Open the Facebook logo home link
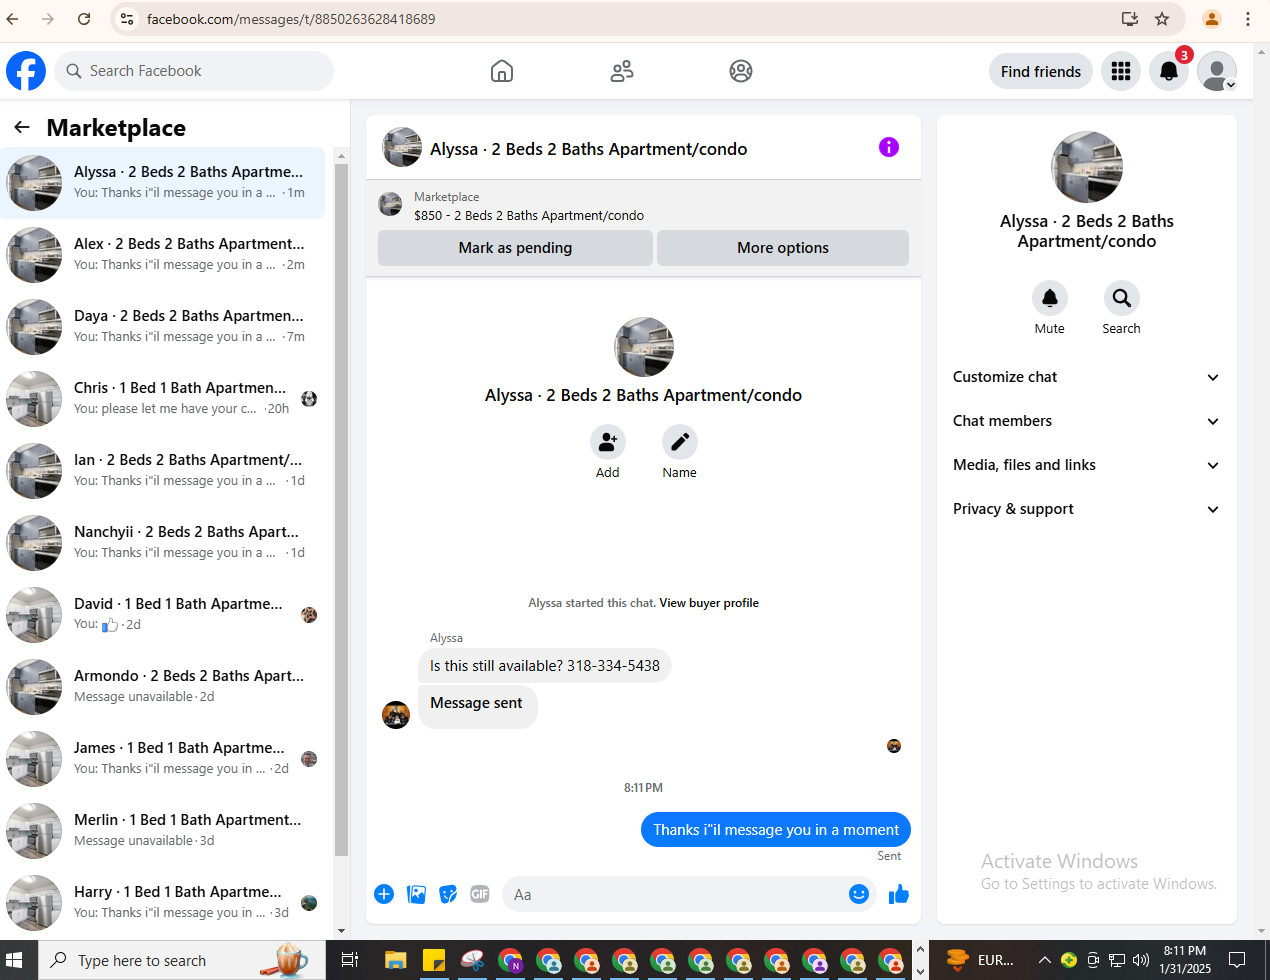1270x980 pixels. pos(26,71)
